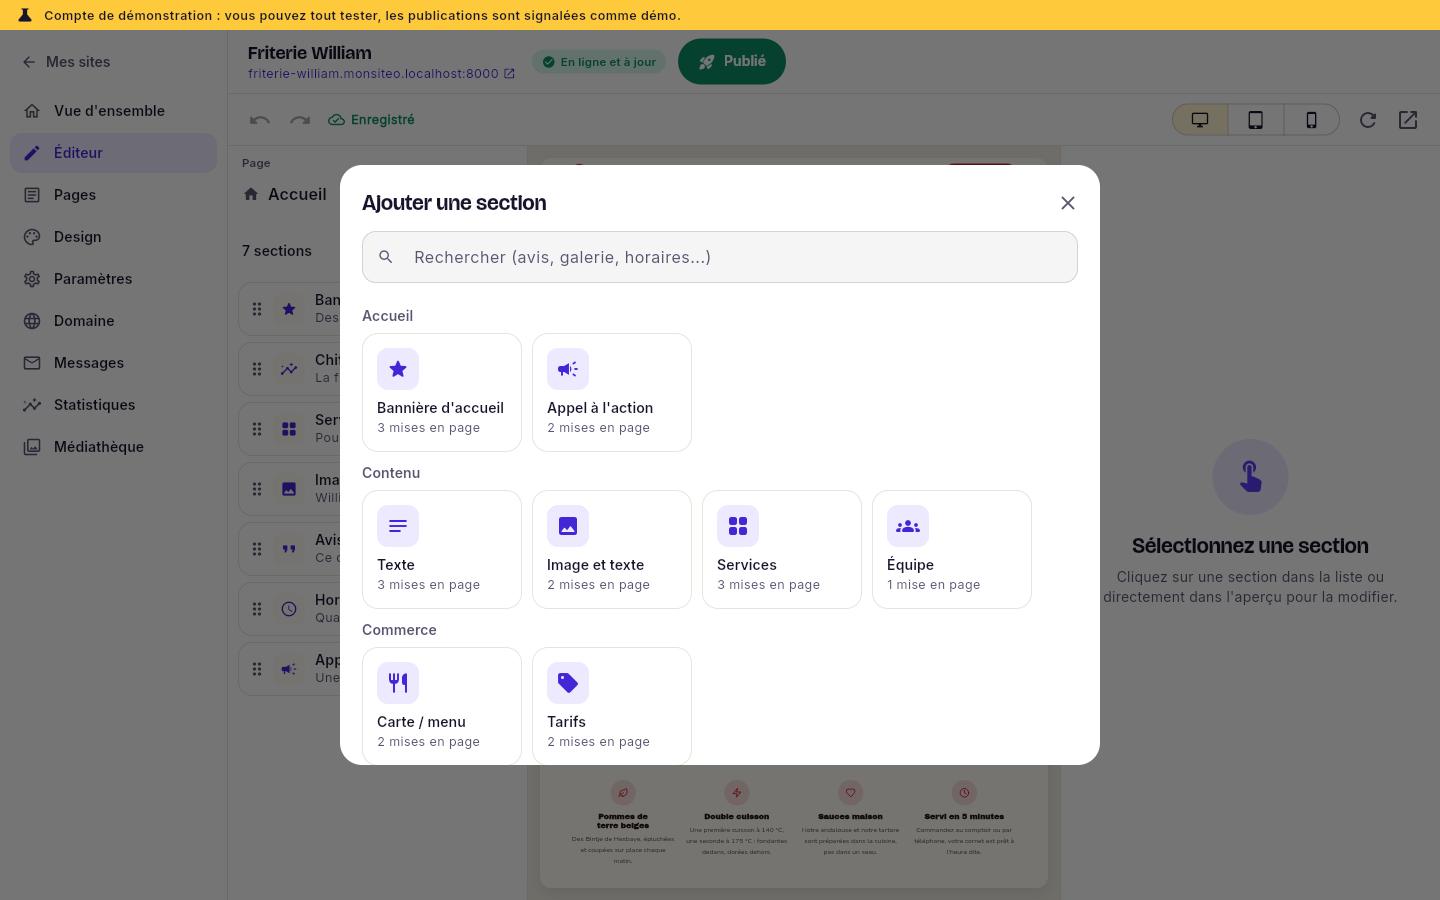The image size is (1440, 900).
Task: Click the Publié button
Action: point(732,62)
